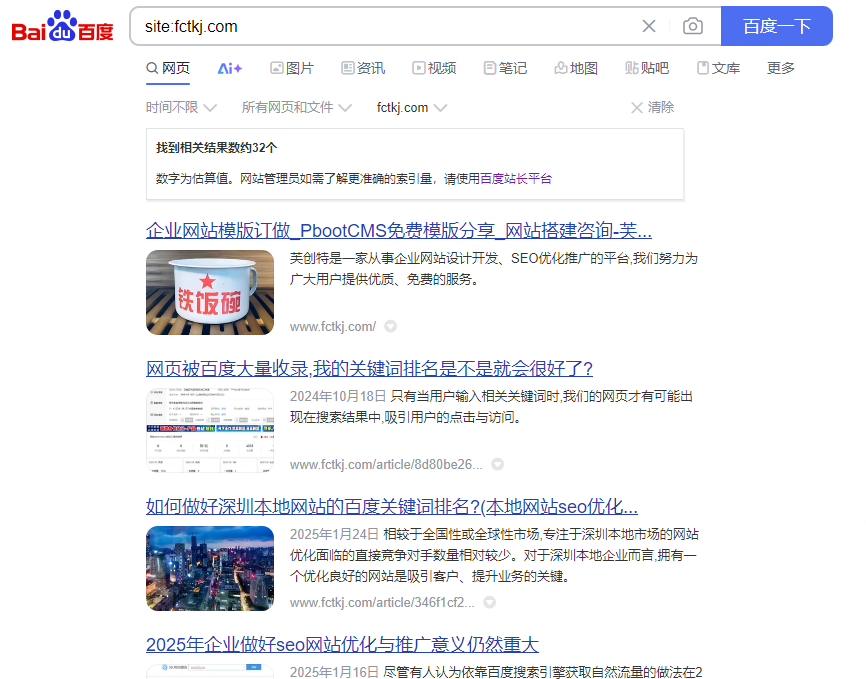Open result 2025年企业做好seo网站优化与推广意义仍然重大
This screenshot has width=866, height=679.
[342, 645]
